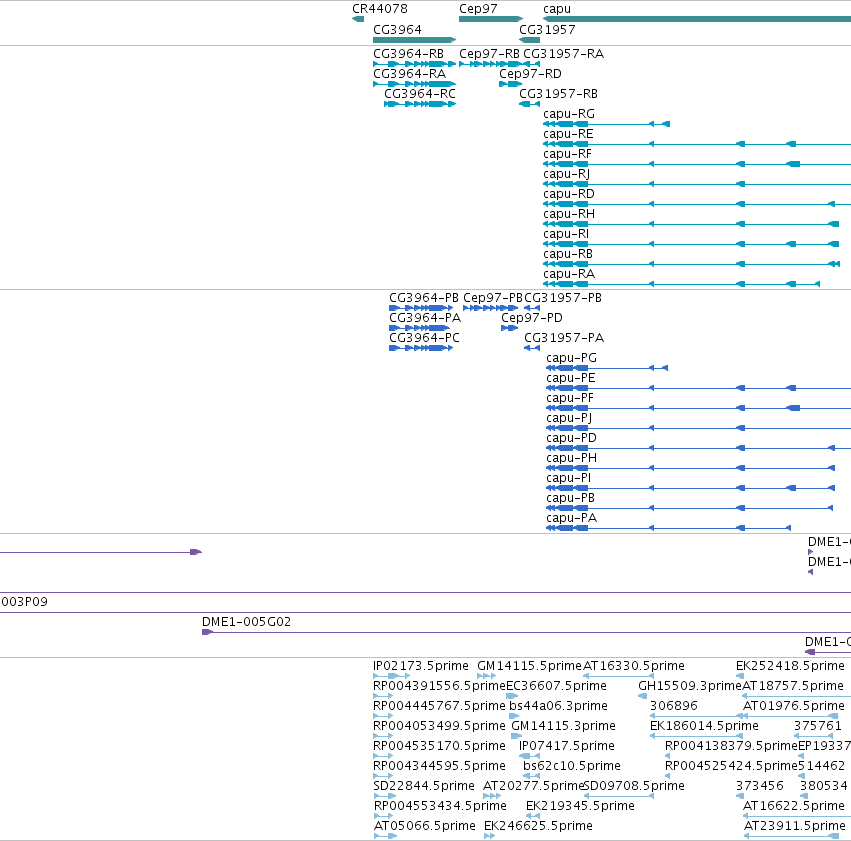Screen dimensions: 851x841
Task: Click the CR44078 gene label
Action: [379, 9]
